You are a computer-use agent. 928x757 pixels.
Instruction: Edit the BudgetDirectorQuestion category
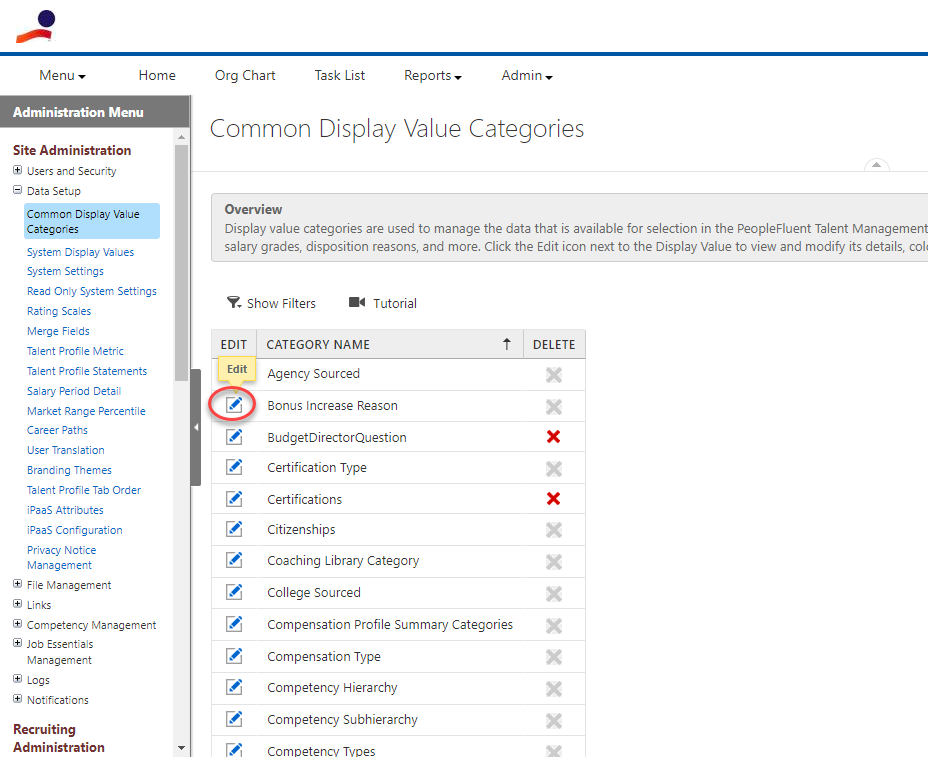[x=234, y=437]
